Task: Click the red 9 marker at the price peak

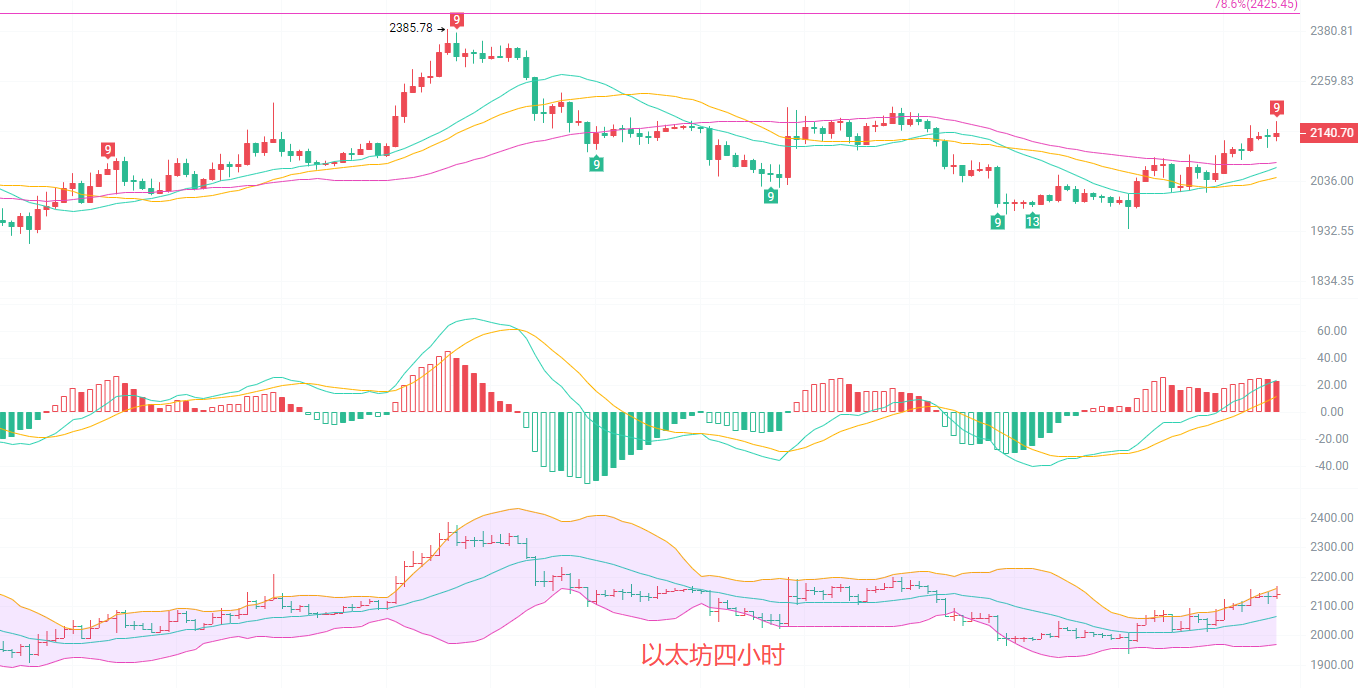Action: coord(456,19)
